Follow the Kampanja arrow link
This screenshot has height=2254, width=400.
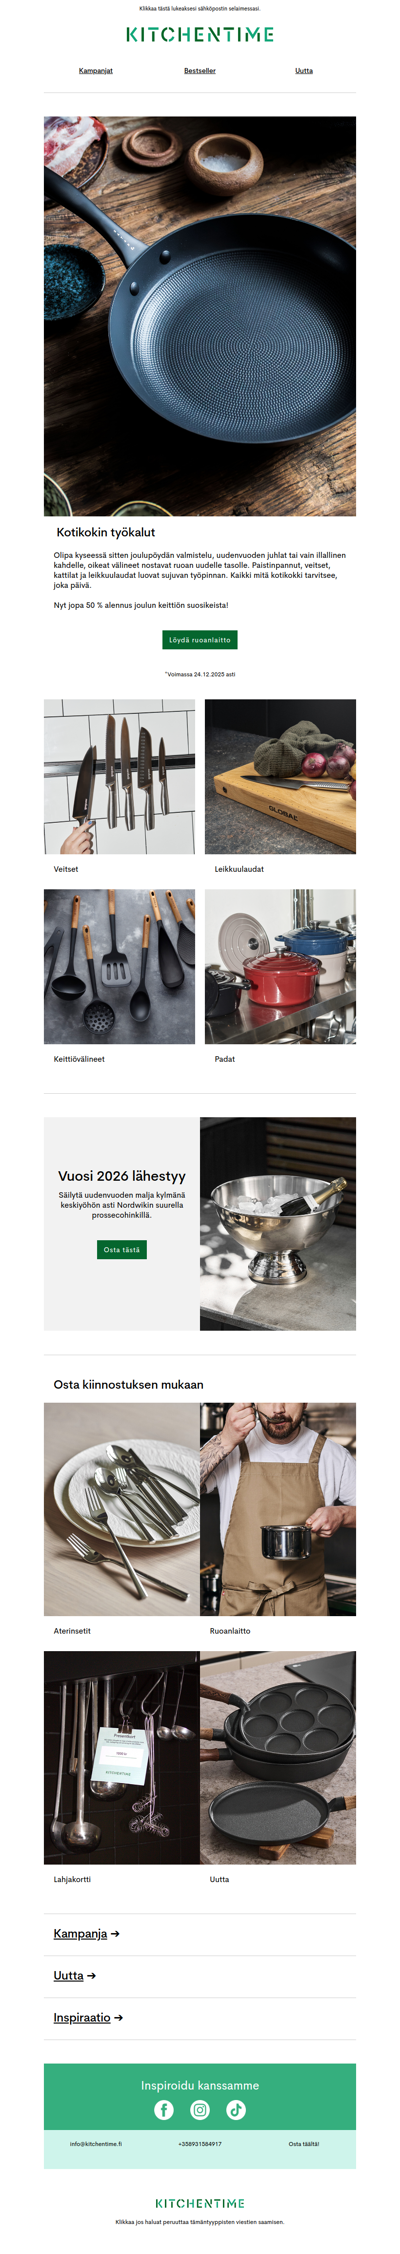(x=87, y=1934)
